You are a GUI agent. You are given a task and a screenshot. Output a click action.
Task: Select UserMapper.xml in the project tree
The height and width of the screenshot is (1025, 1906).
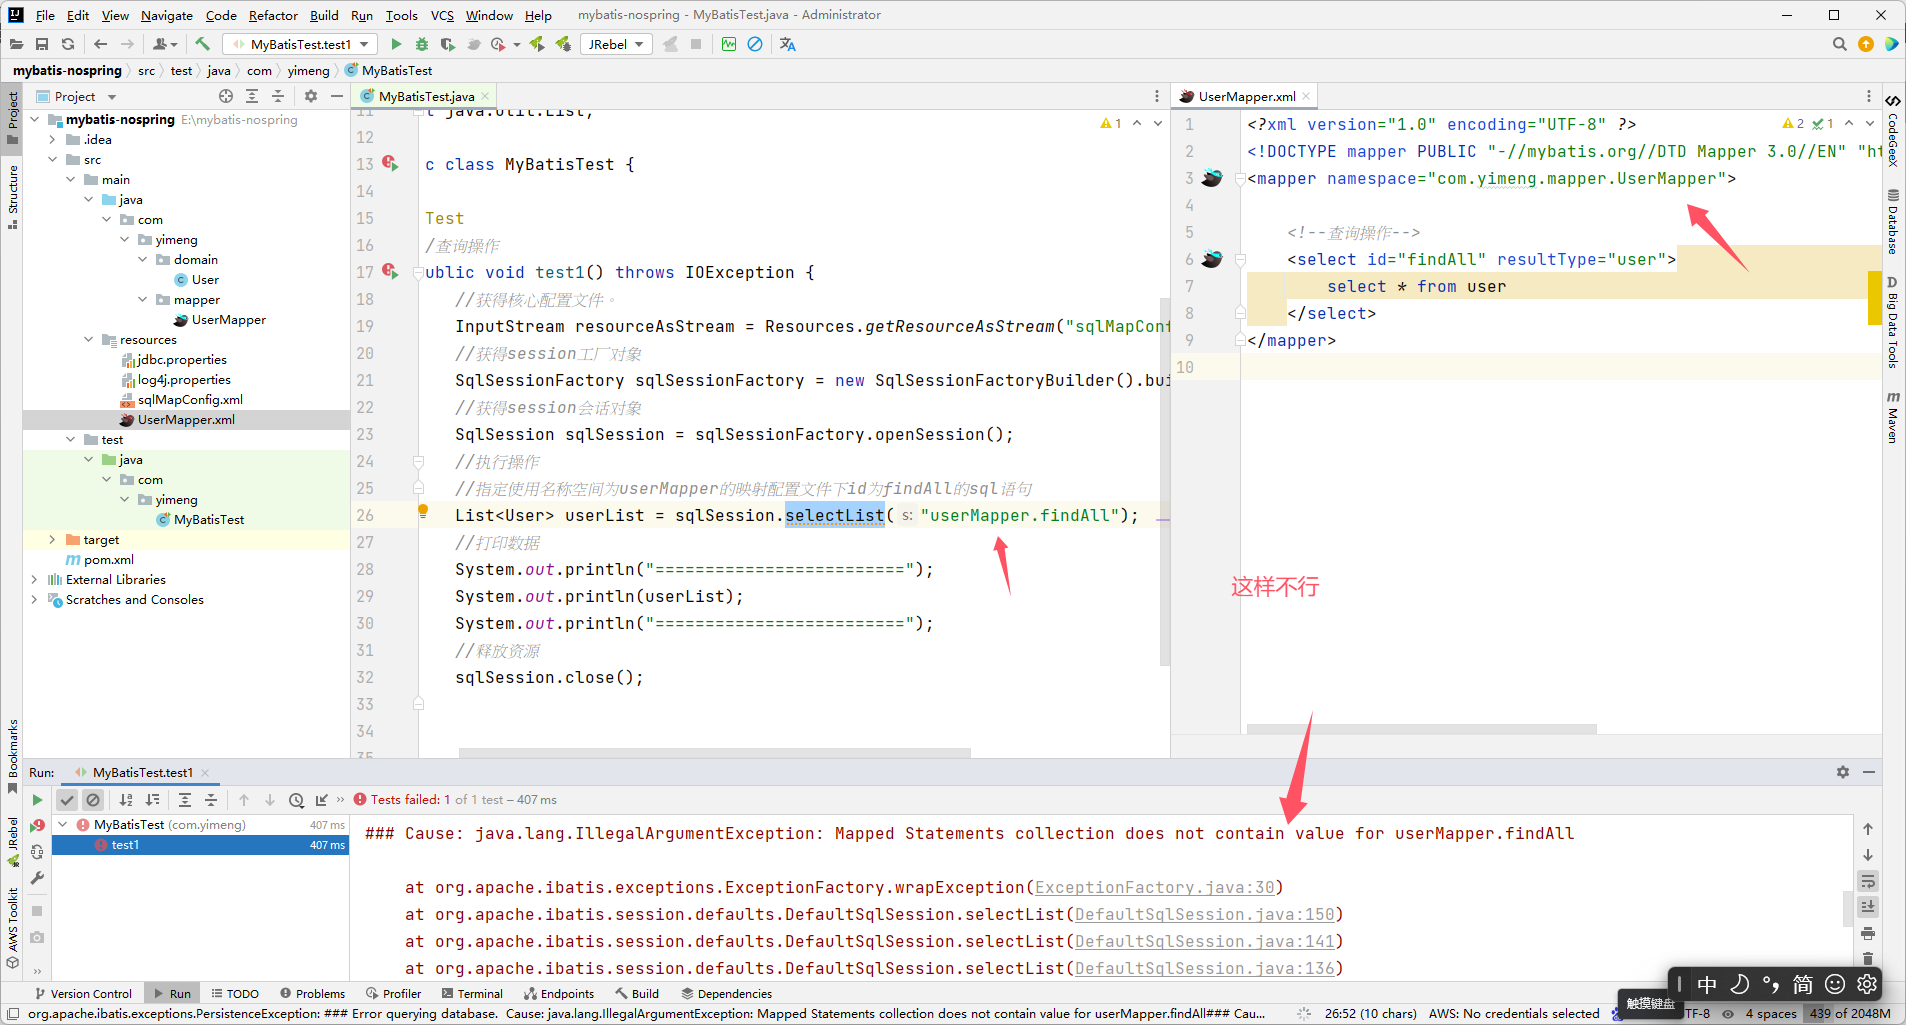[x=186, y=420]
